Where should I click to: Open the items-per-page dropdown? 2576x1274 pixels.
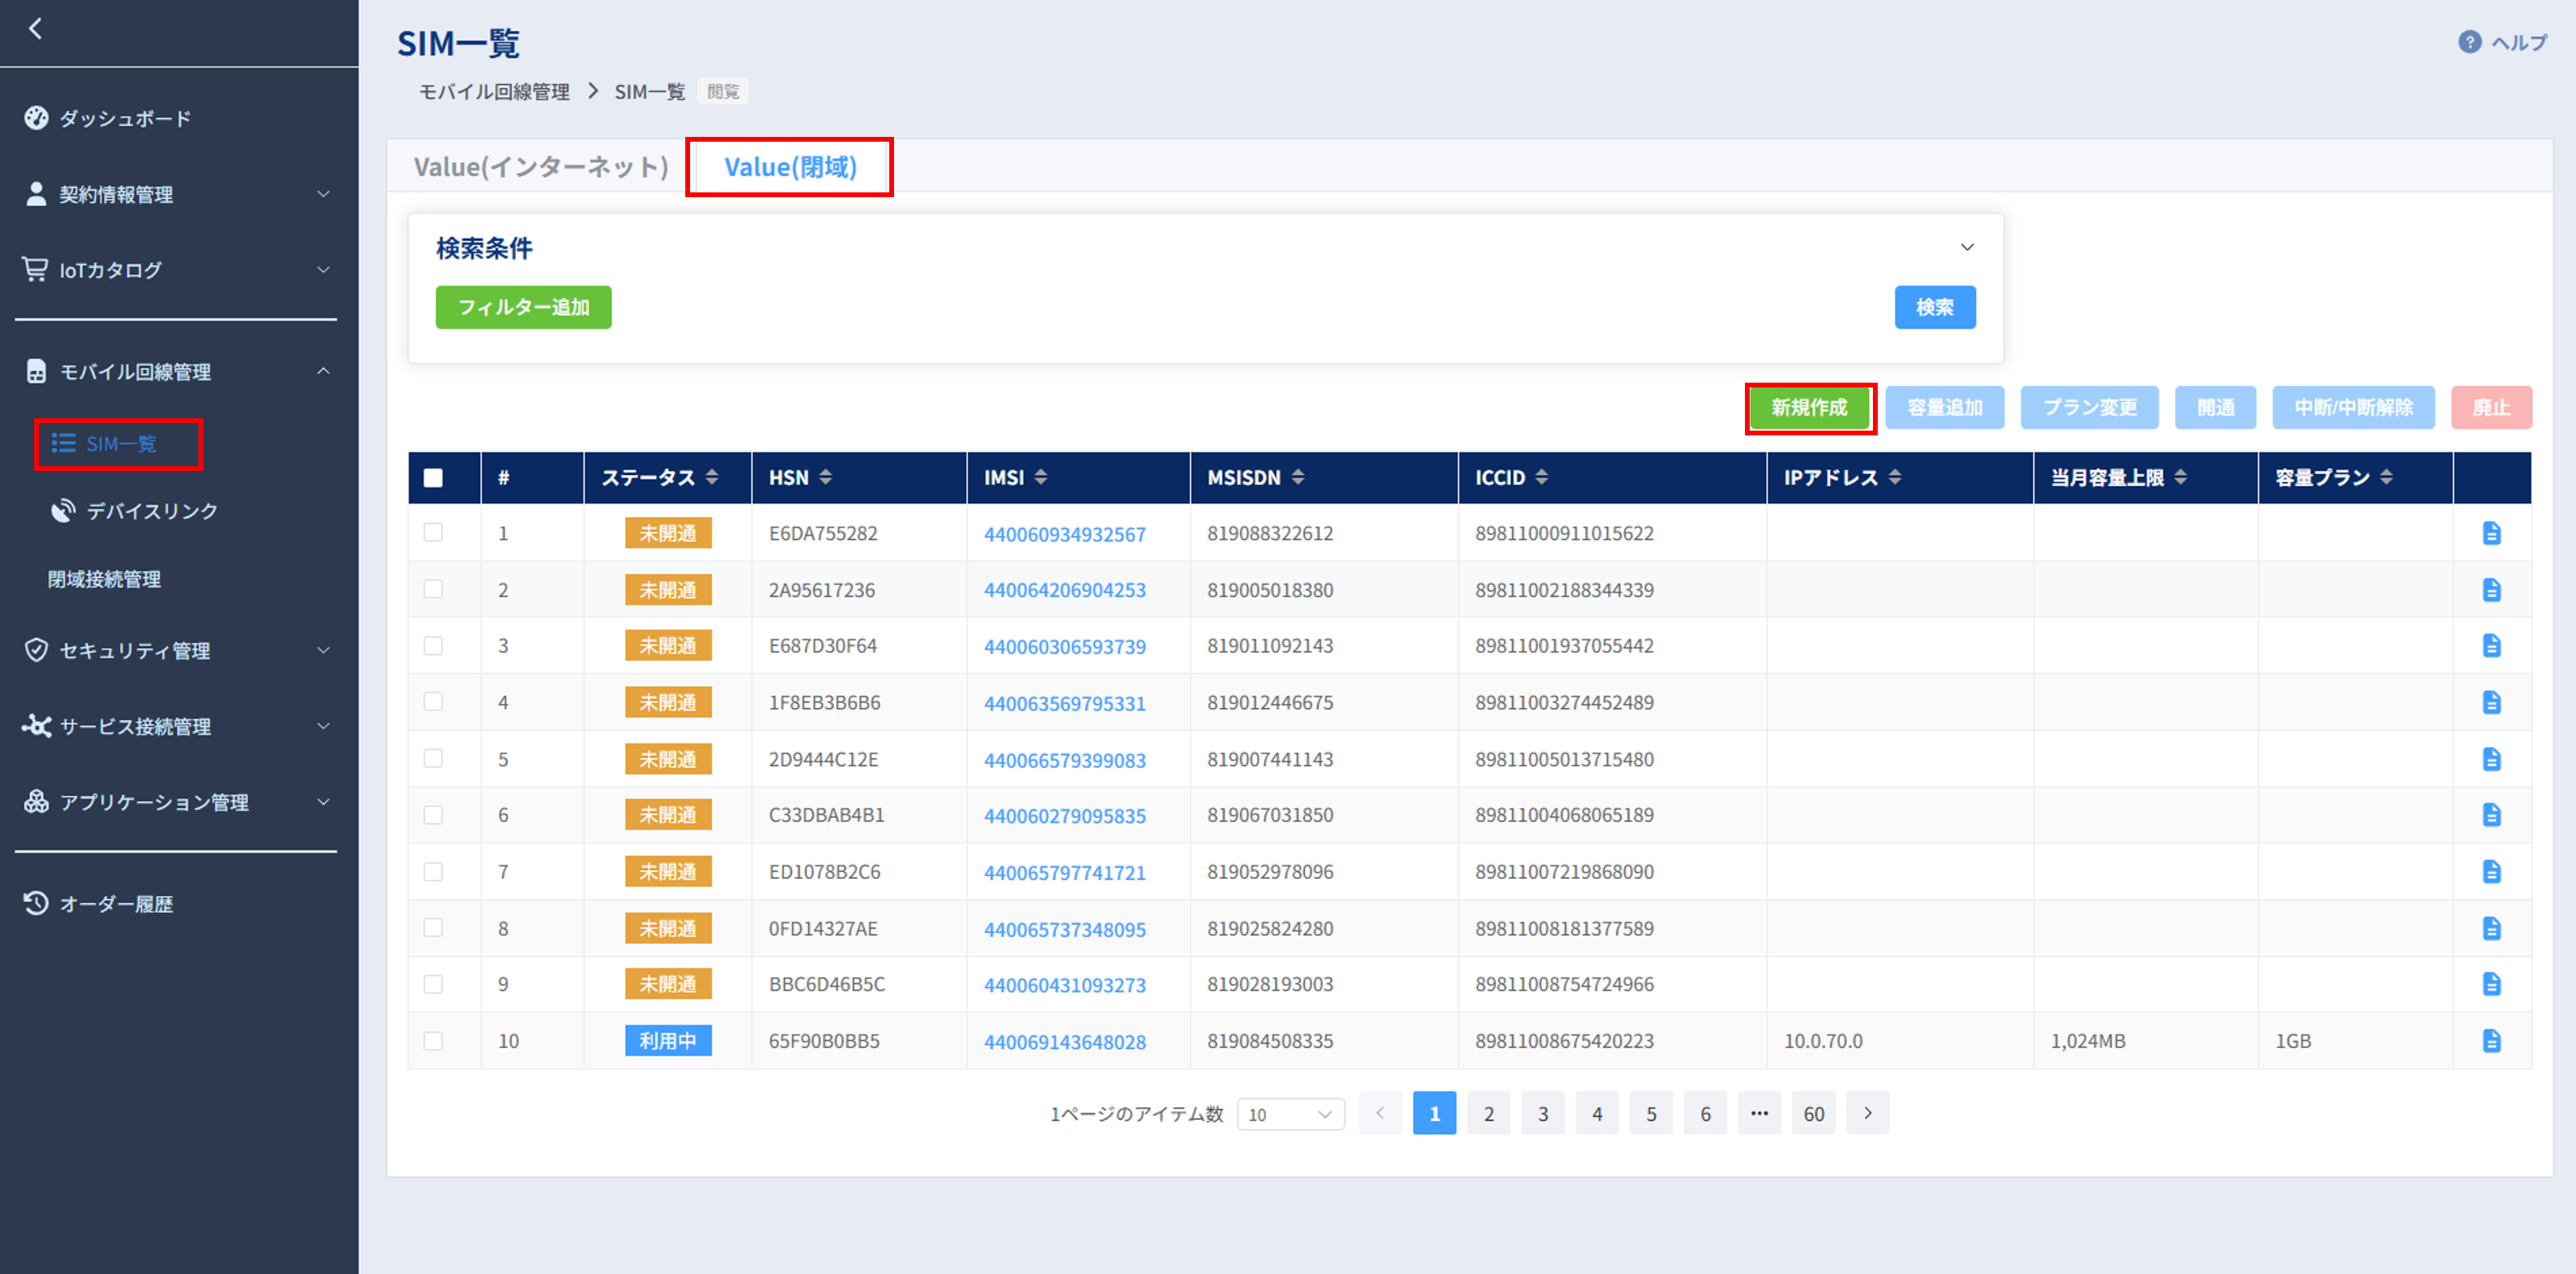(1290, 1114)
